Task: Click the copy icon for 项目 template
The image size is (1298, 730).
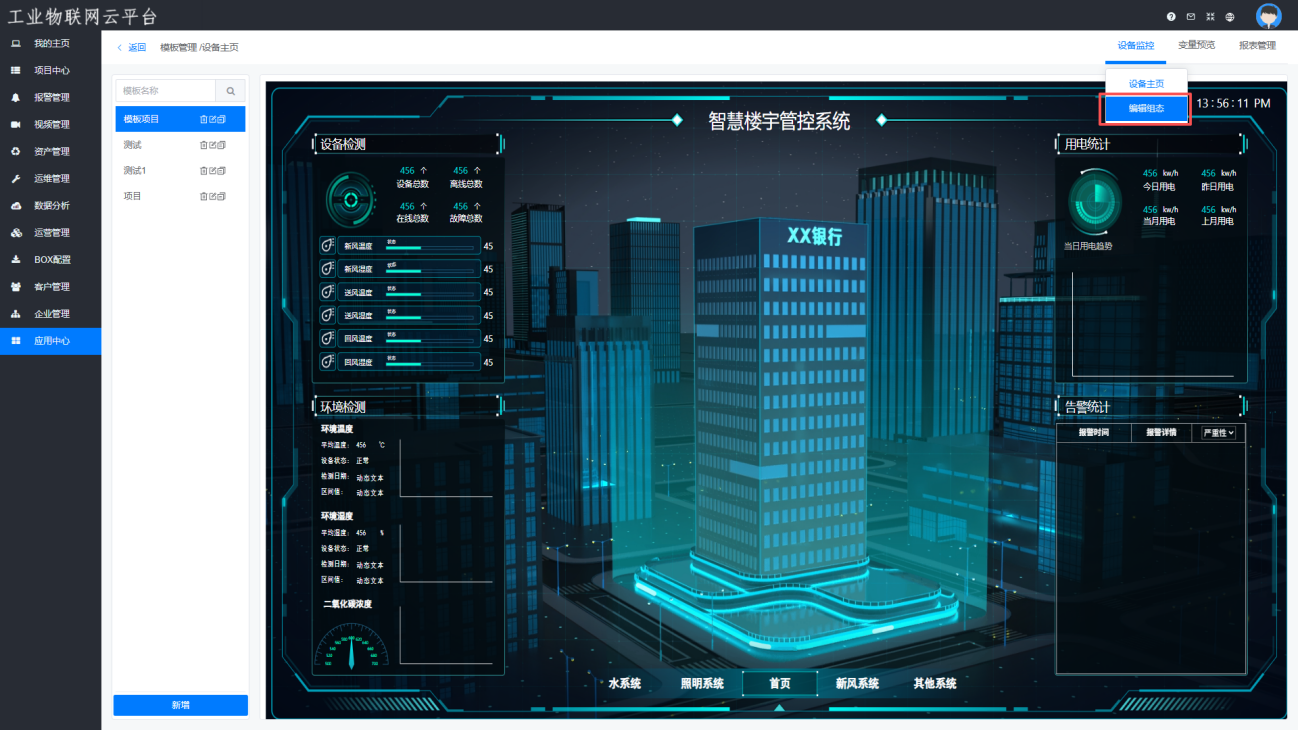Action: 222,197
